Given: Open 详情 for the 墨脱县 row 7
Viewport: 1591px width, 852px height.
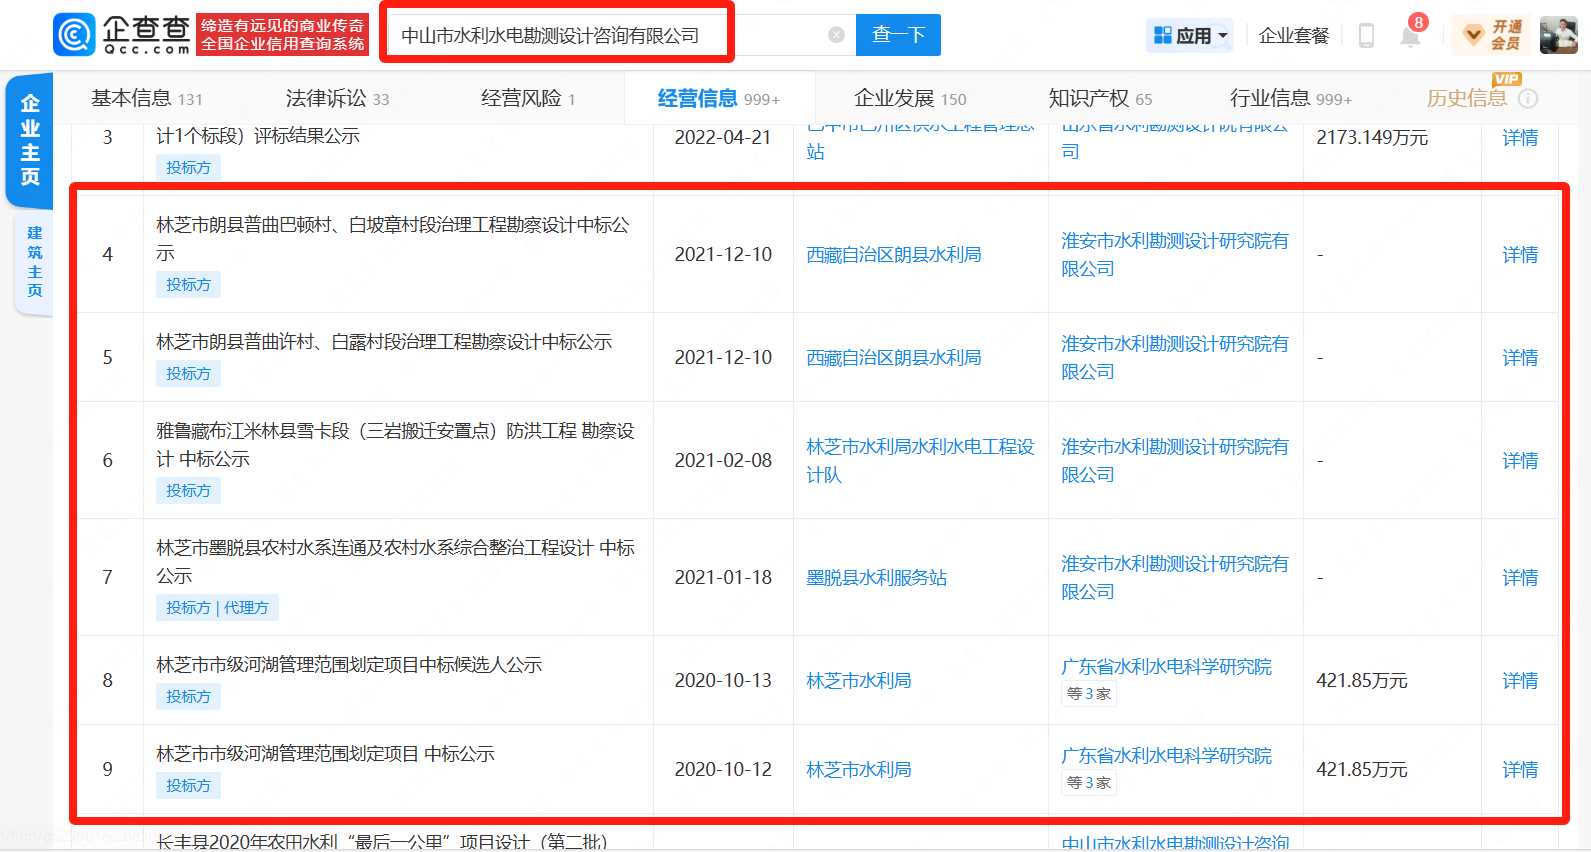Looking at the screenshot, I should 1520,577.
